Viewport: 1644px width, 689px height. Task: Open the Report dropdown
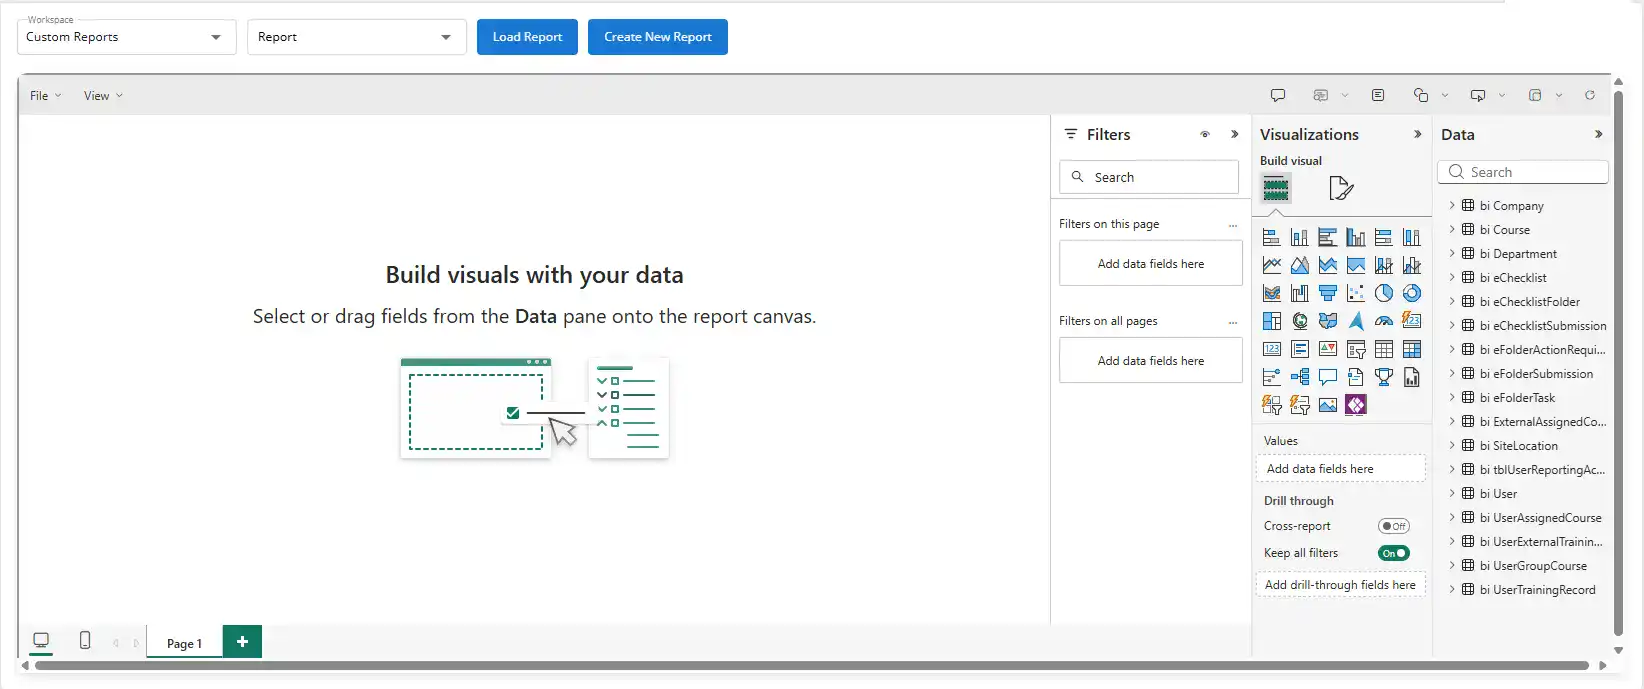coord(357,37)
